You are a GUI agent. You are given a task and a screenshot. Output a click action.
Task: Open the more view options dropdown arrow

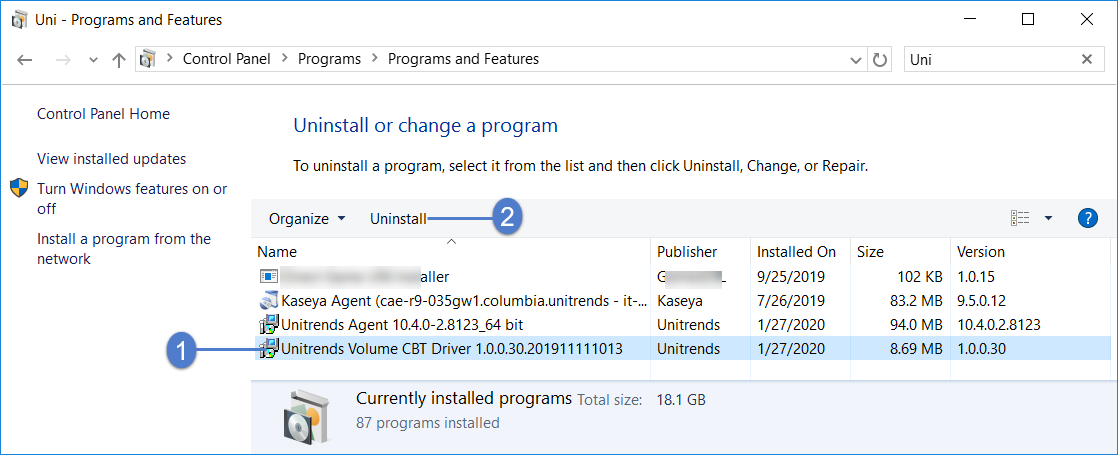(x=1048, y=218)
